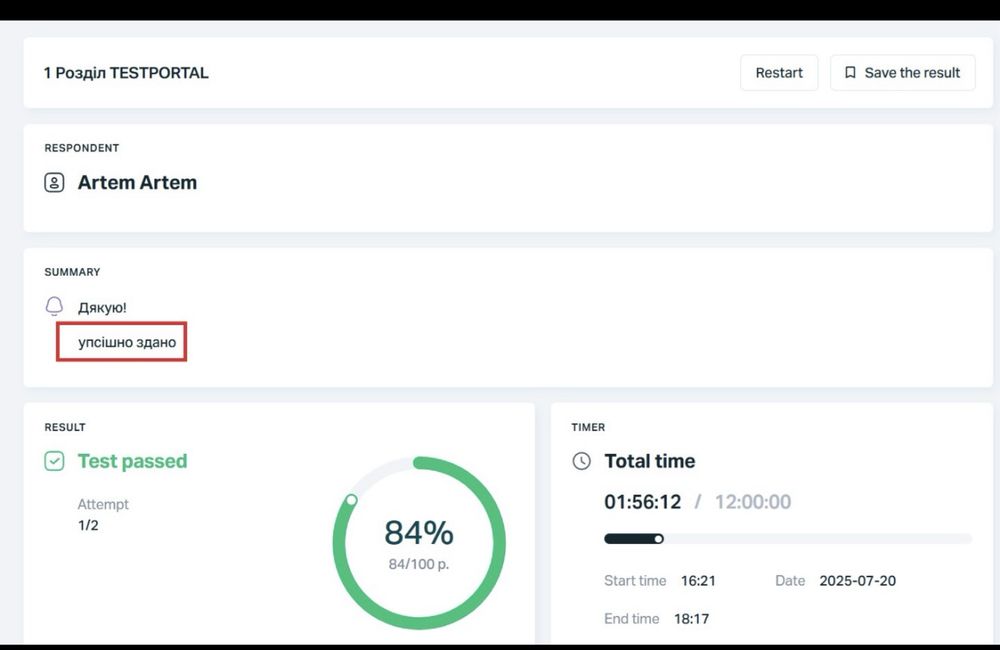1000x650 pixels.
Task: Click the 'RESULT' section label
Action: [x=65, y=427]
